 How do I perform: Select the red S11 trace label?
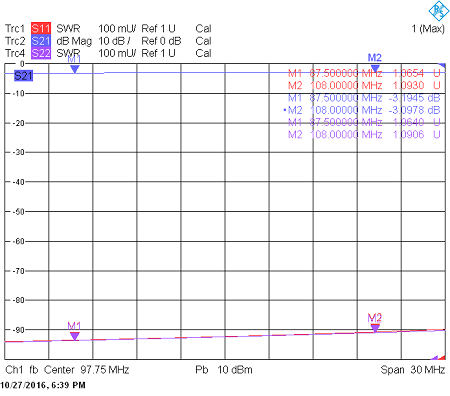(x=41, y=28)
